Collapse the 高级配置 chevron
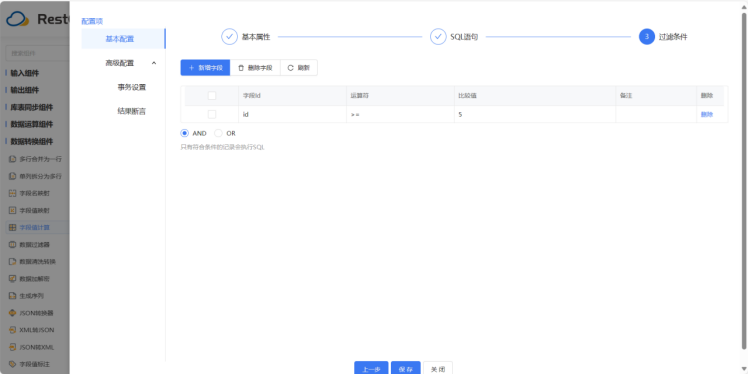Viewport: 748px width, 374px height. coord(154,63)
